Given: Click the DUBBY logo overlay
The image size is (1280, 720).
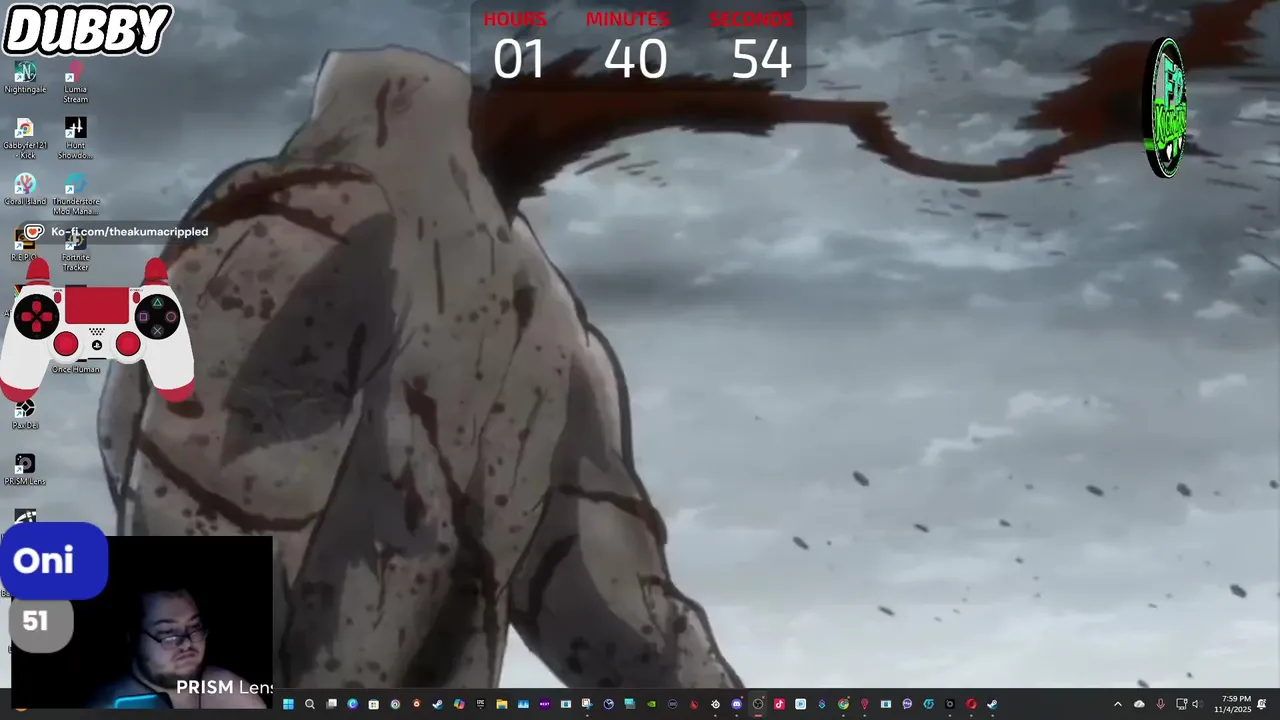Looking at the screenshot, I should pyautogui.click(x=87, y=29).
